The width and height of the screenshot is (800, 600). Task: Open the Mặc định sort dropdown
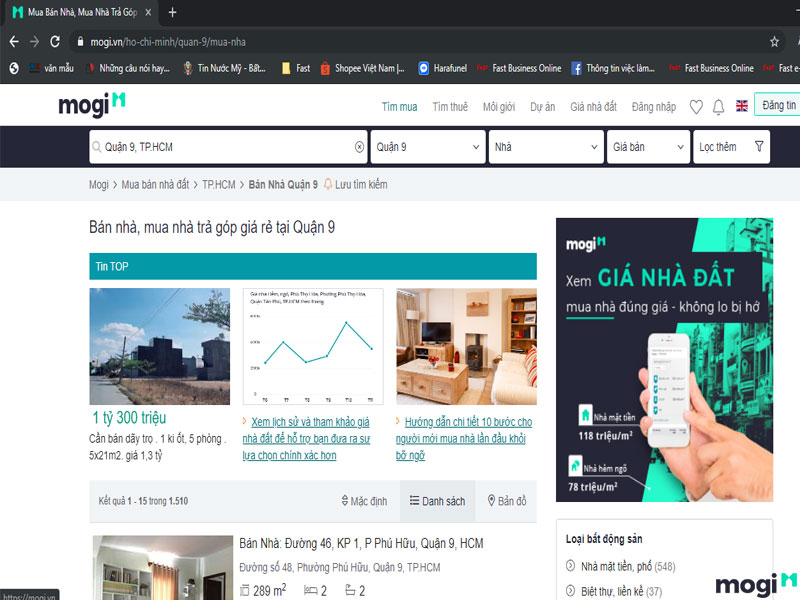[x=360, y=501]
